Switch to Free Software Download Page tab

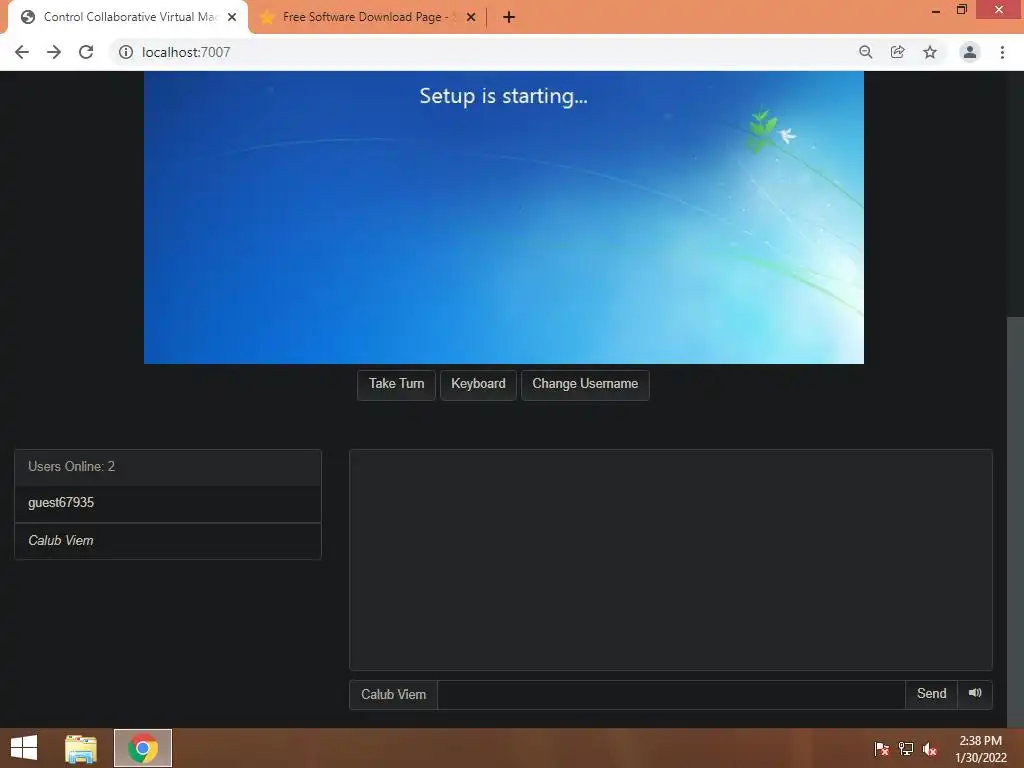point(368,18)
